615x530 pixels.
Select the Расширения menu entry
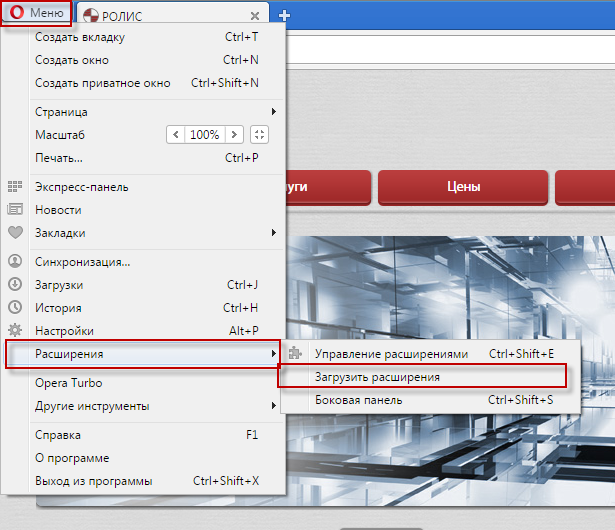pos(143,354)
